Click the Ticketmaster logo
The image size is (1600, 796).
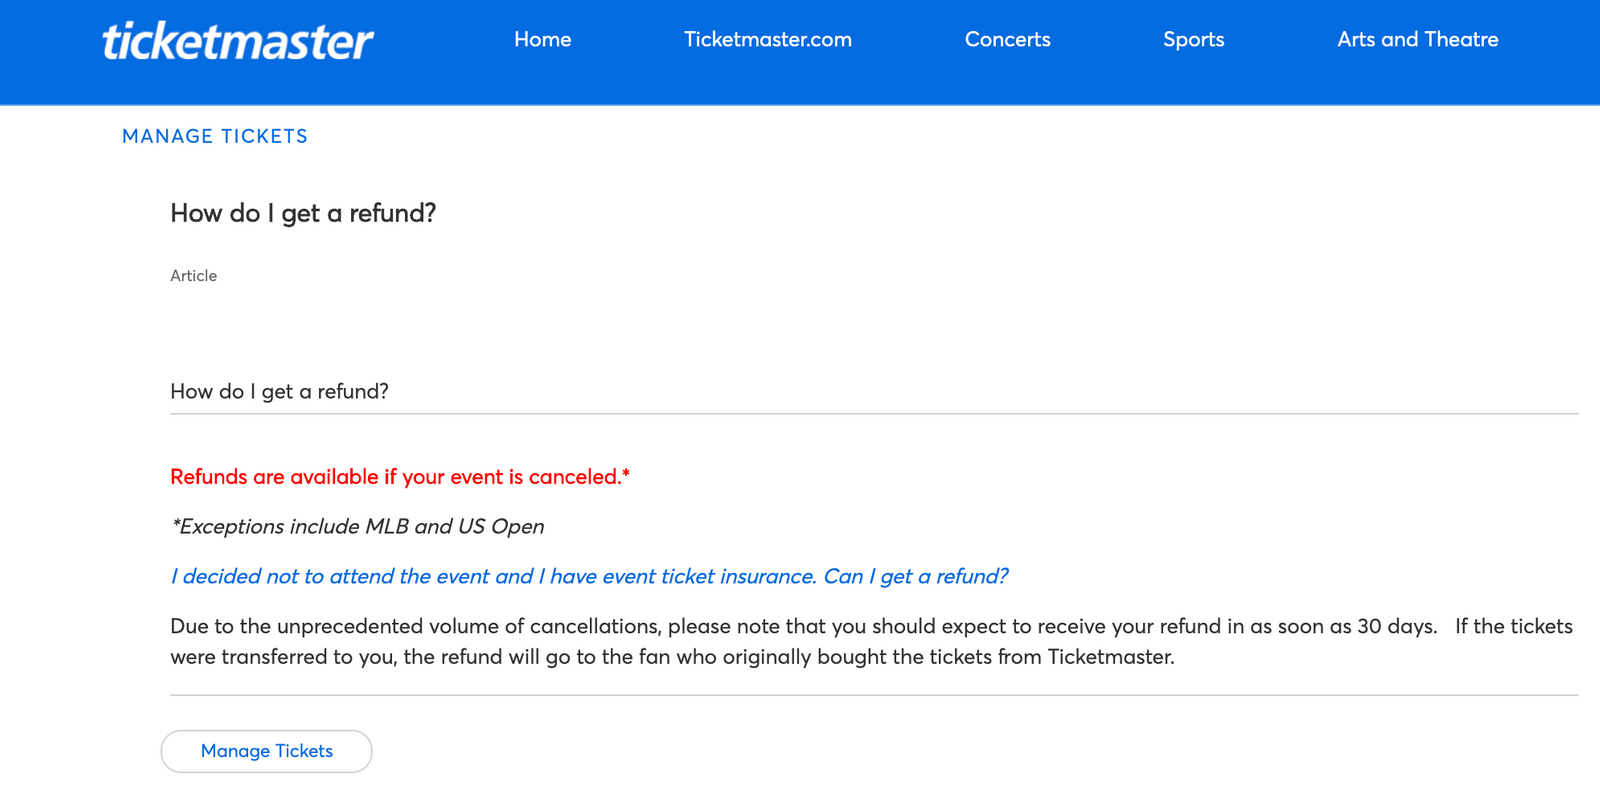pyautogui.click(x=234, y=40)
